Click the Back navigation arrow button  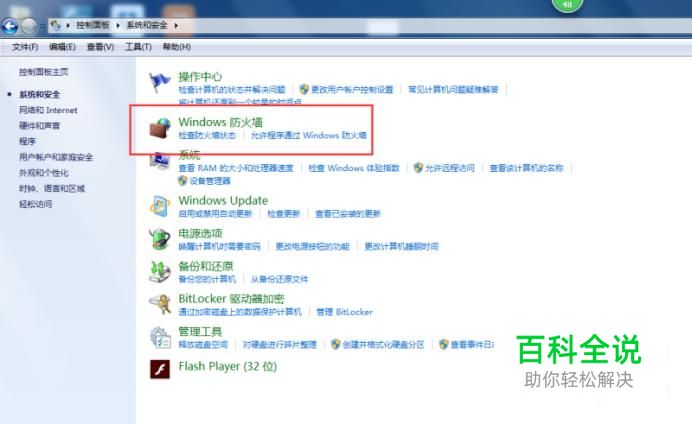pyautogui.click(x=10, y=26)
